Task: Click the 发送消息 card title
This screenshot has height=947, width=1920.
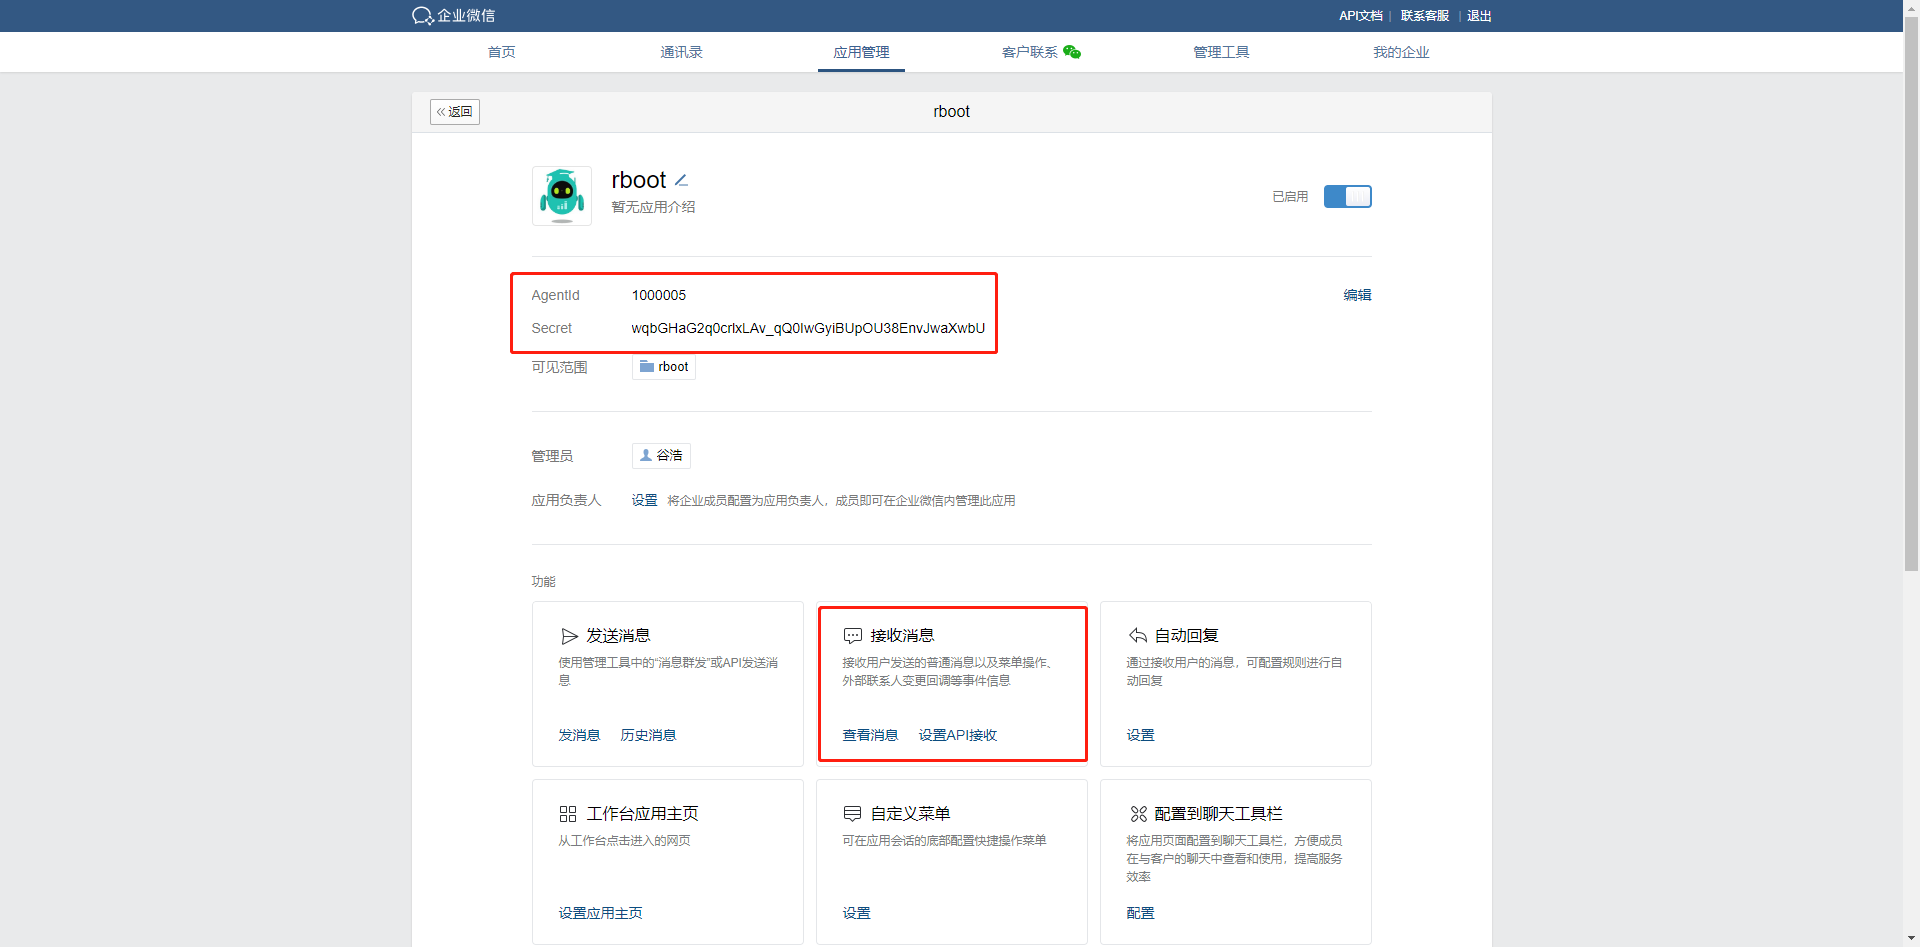Action: click(618, 636)
